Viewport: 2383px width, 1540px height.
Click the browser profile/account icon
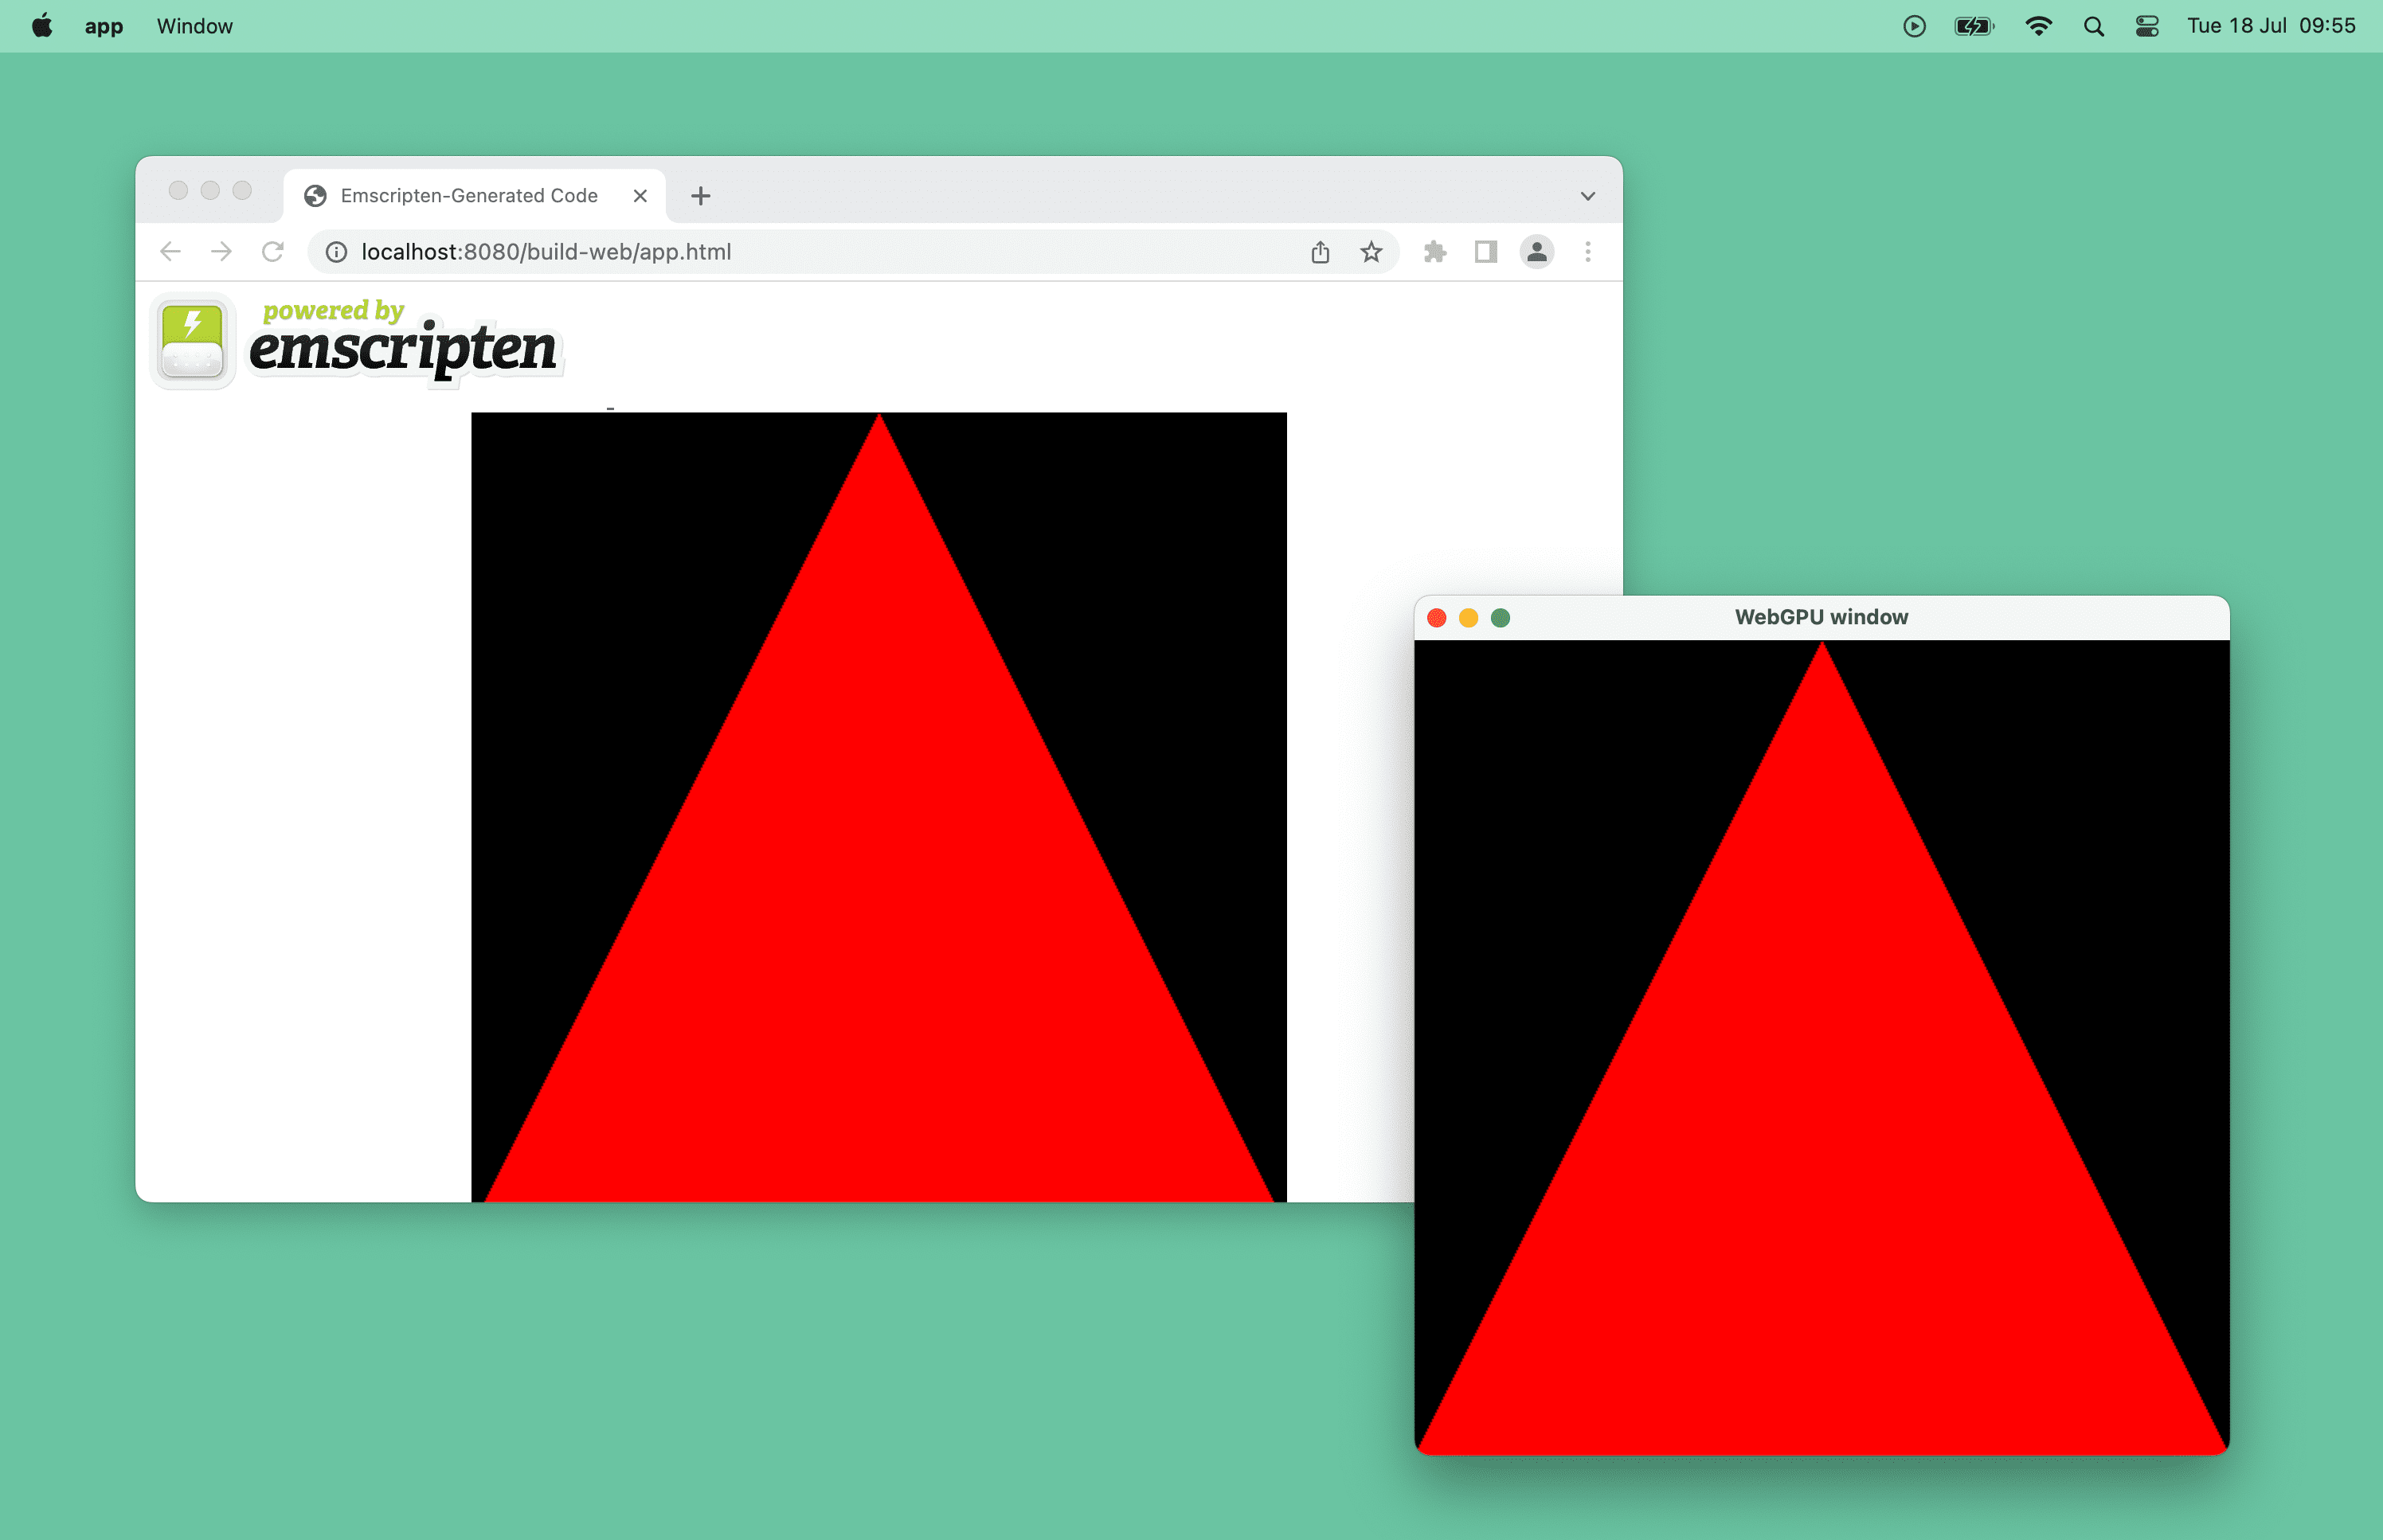click(x=1537, y=250)
